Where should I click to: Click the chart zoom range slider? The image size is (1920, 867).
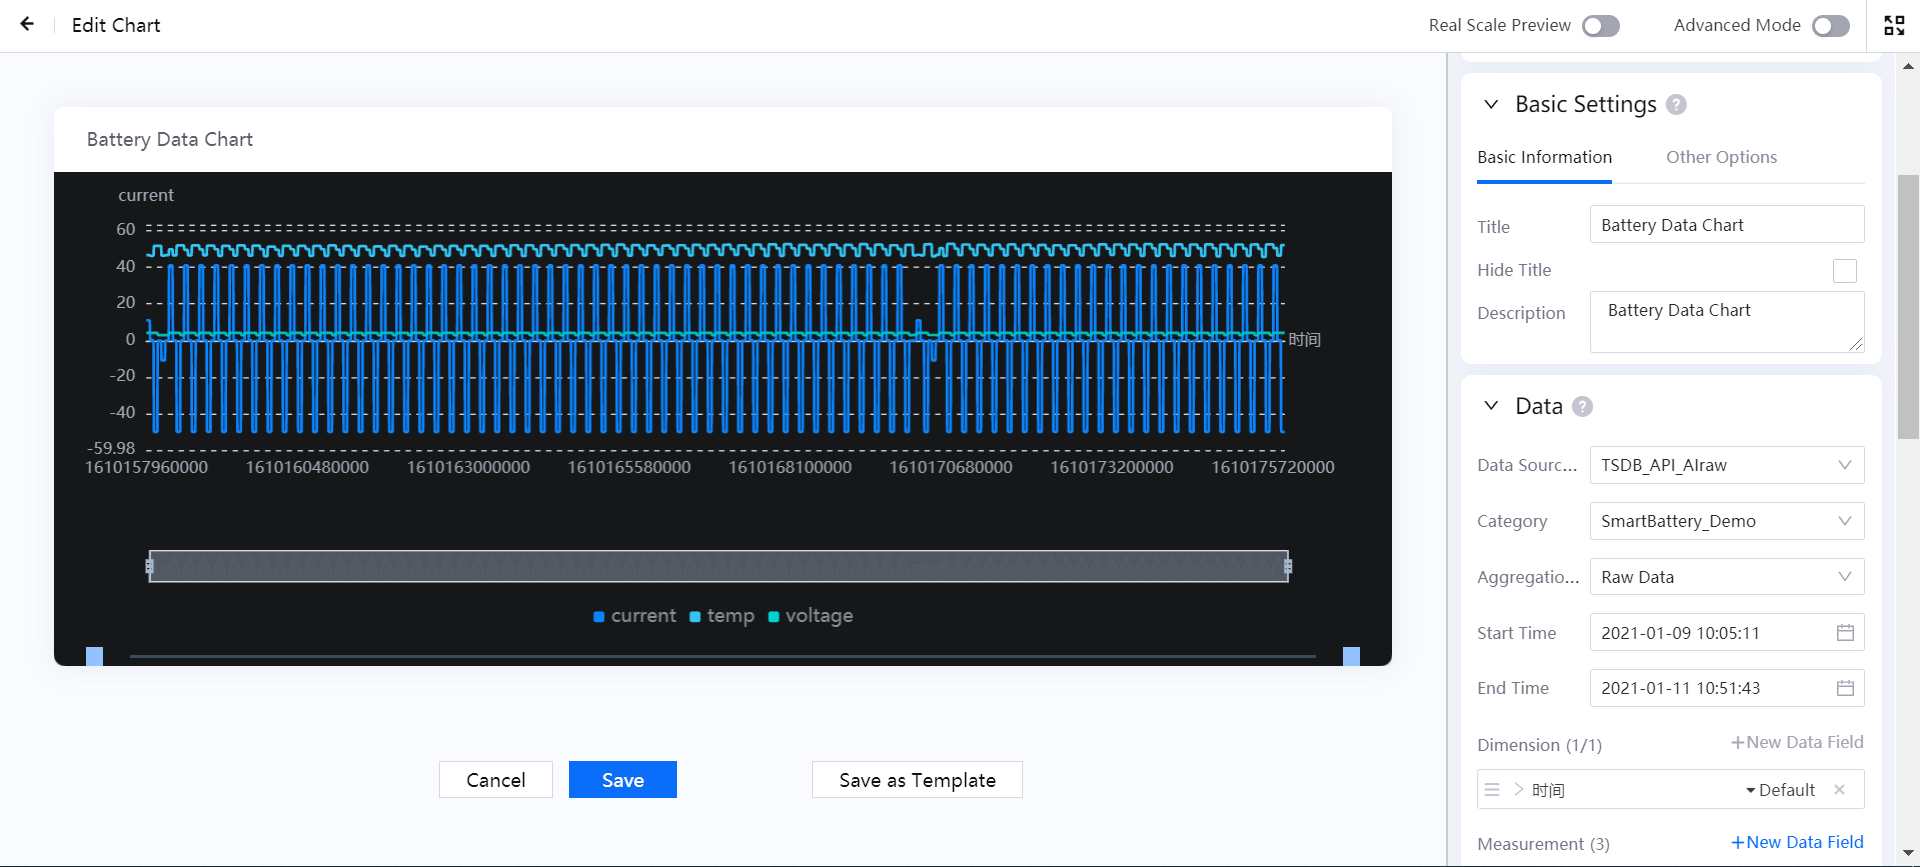click(x=718, y=566)
